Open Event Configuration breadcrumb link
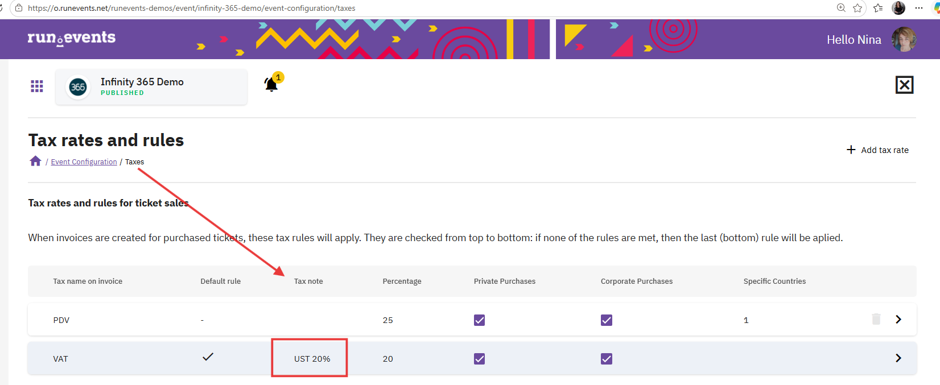940x385 pixels. 84,162
